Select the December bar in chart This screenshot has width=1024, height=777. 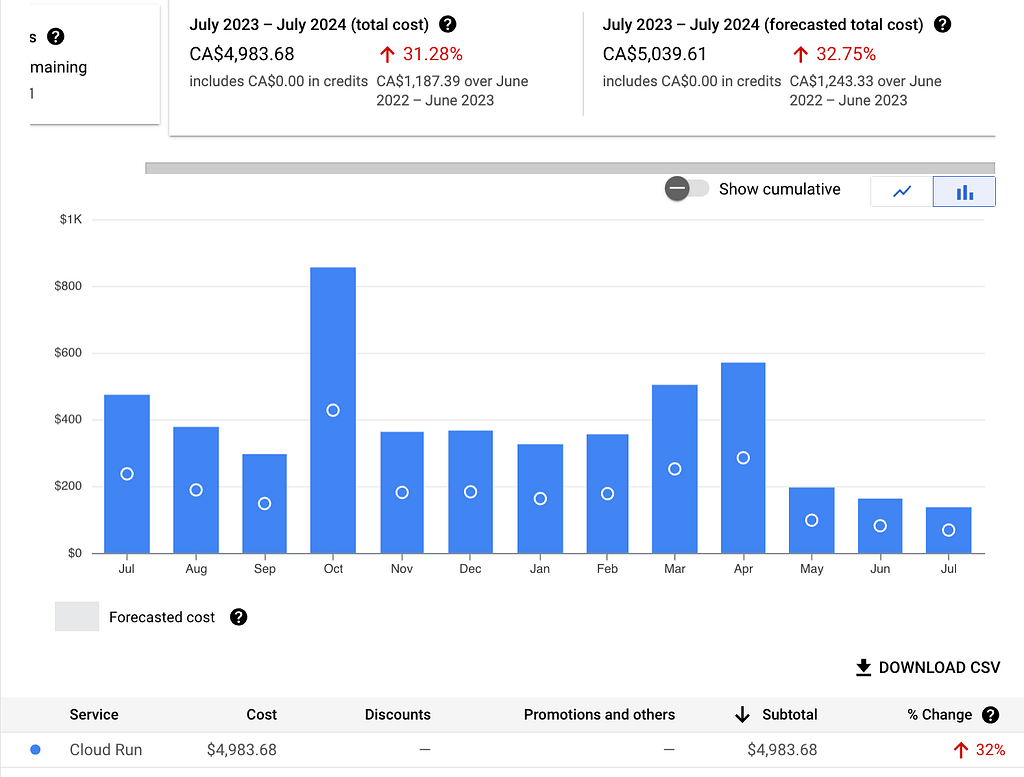470,492
